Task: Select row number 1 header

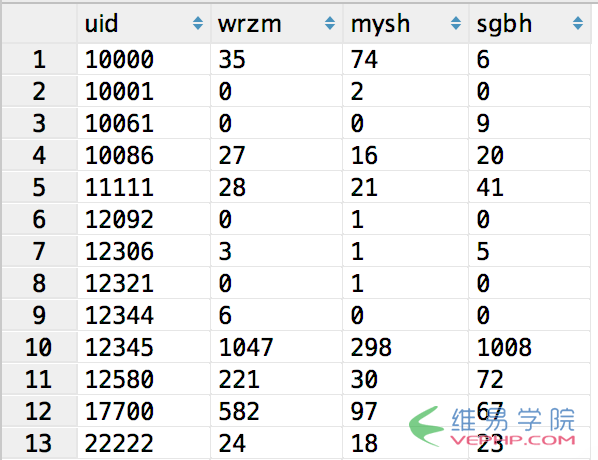Action: 39,59
